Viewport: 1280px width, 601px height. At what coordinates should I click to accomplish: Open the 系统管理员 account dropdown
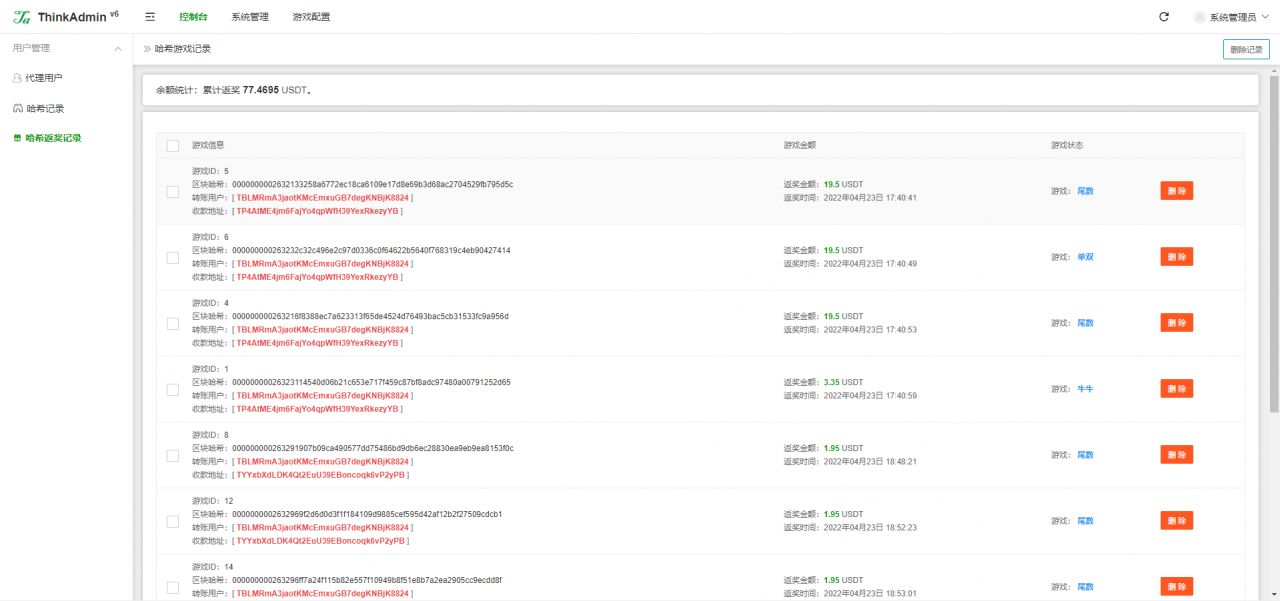pos(1232,17)
